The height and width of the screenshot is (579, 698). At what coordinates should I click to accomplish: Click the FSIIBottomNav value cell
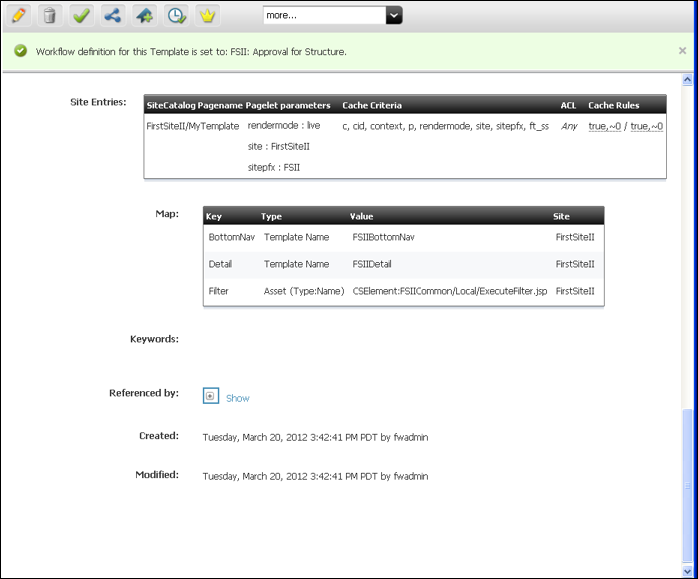[383, 237]
